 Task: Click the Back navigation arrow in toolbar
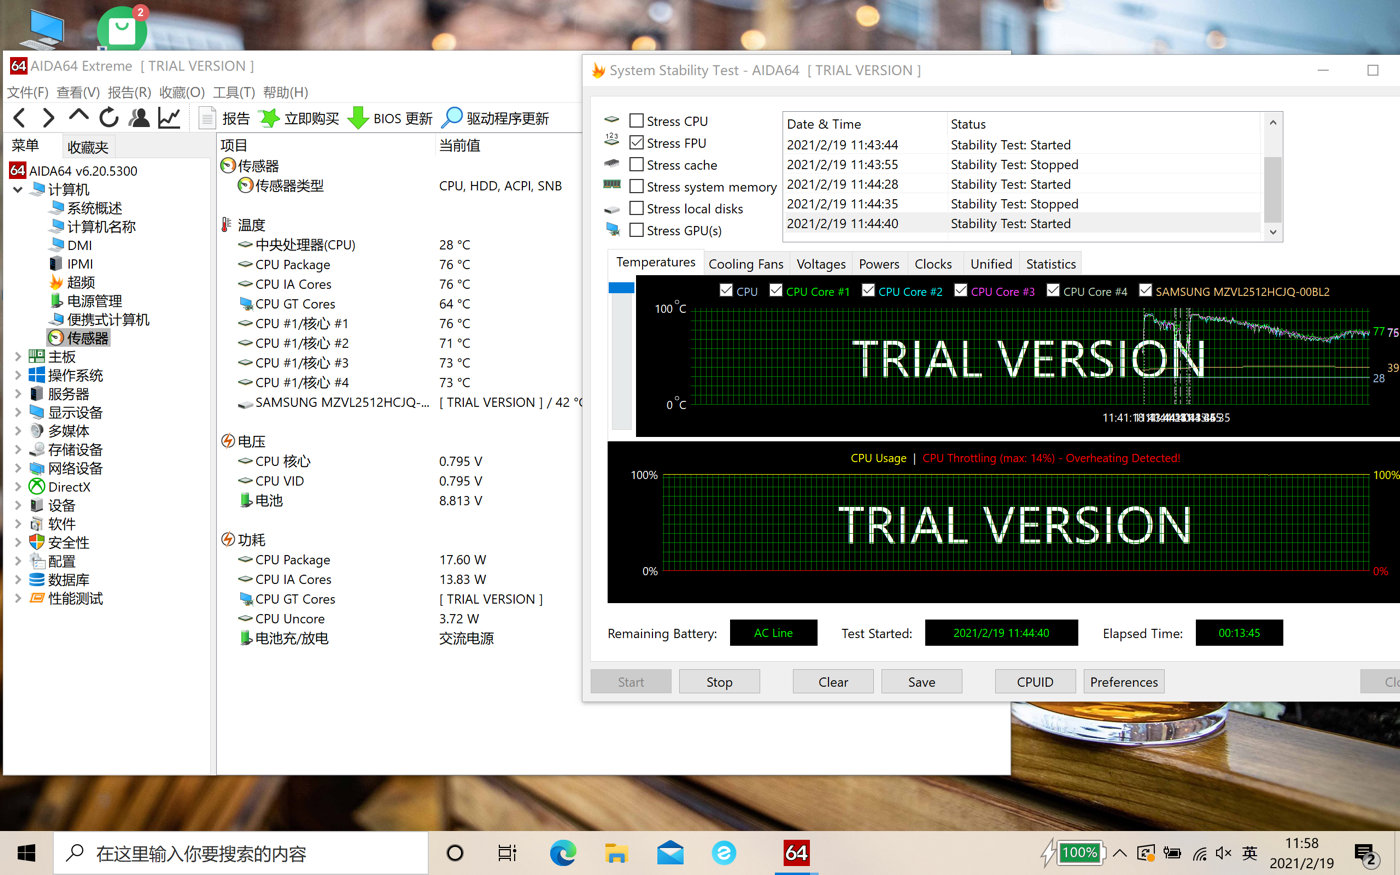[19, 118]
